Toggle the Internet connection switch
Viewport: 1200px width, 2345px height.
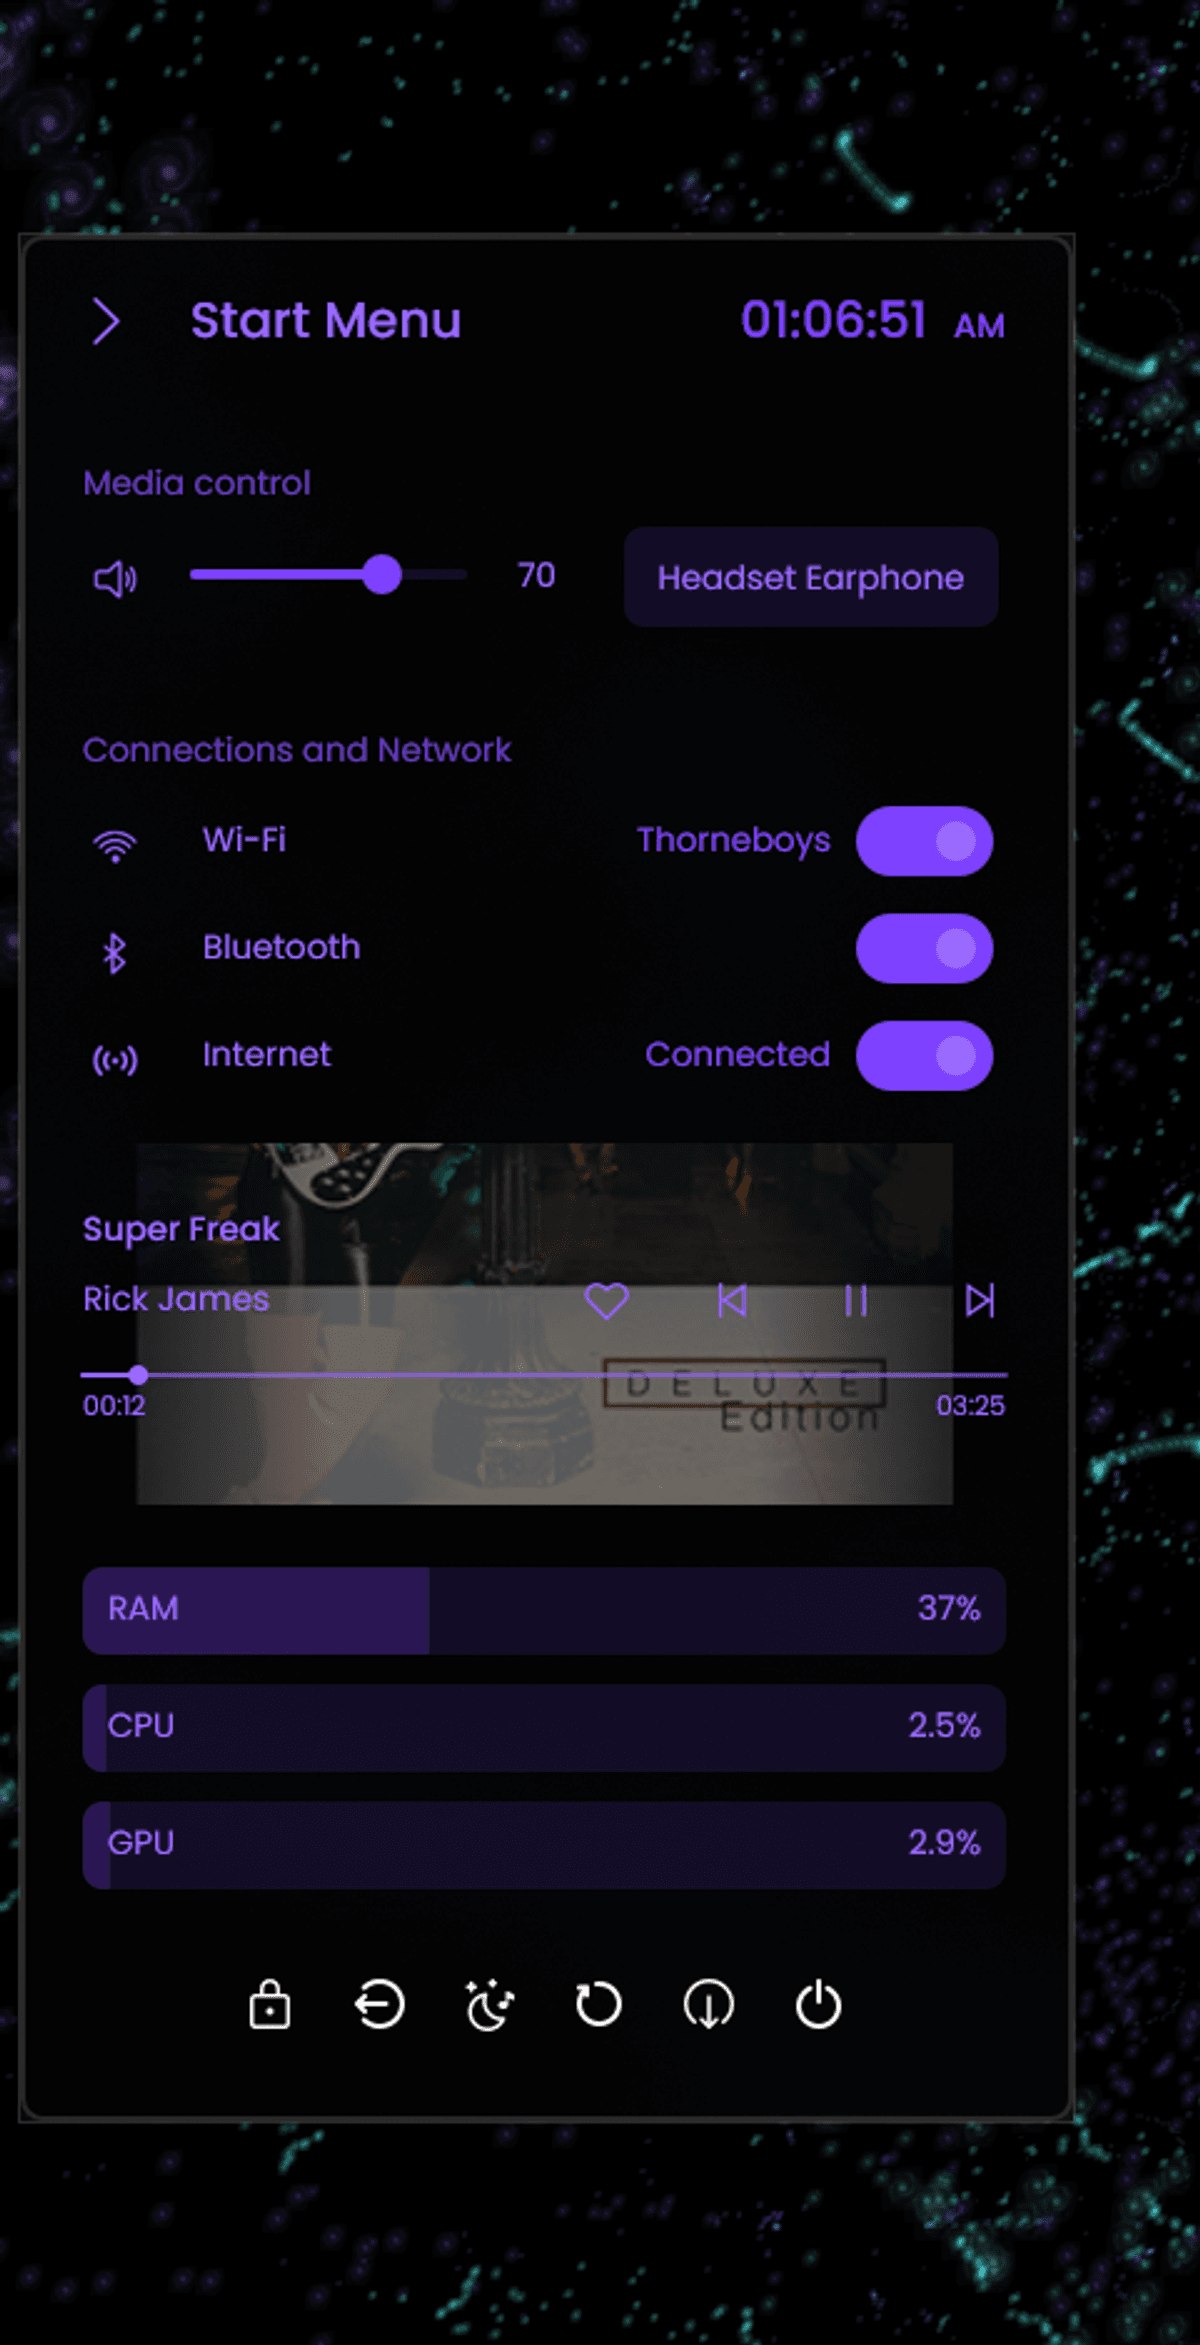click(924, 1055)
